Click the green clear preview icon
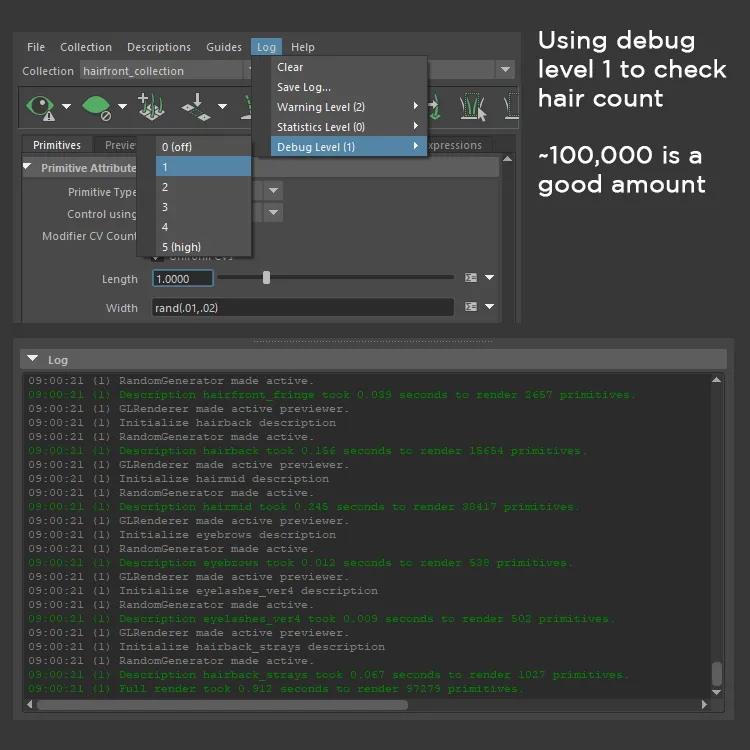The width and height of the screenshot is (750, 750). [x=96, y=107]
